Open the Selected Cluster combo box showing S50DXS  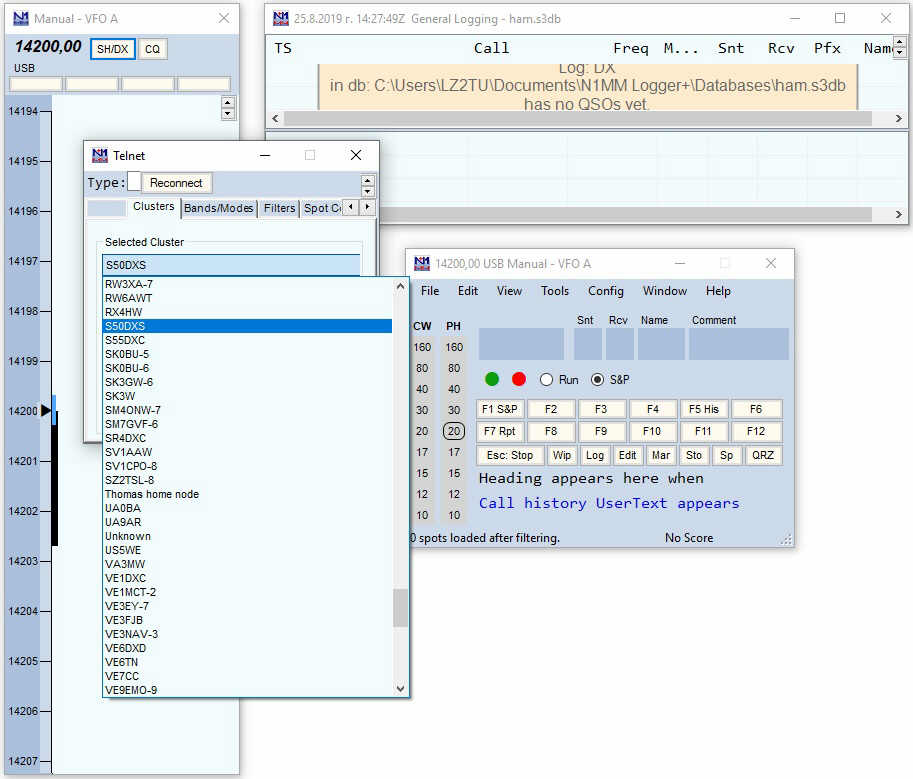pyautogui.click(x=231, y=265)
